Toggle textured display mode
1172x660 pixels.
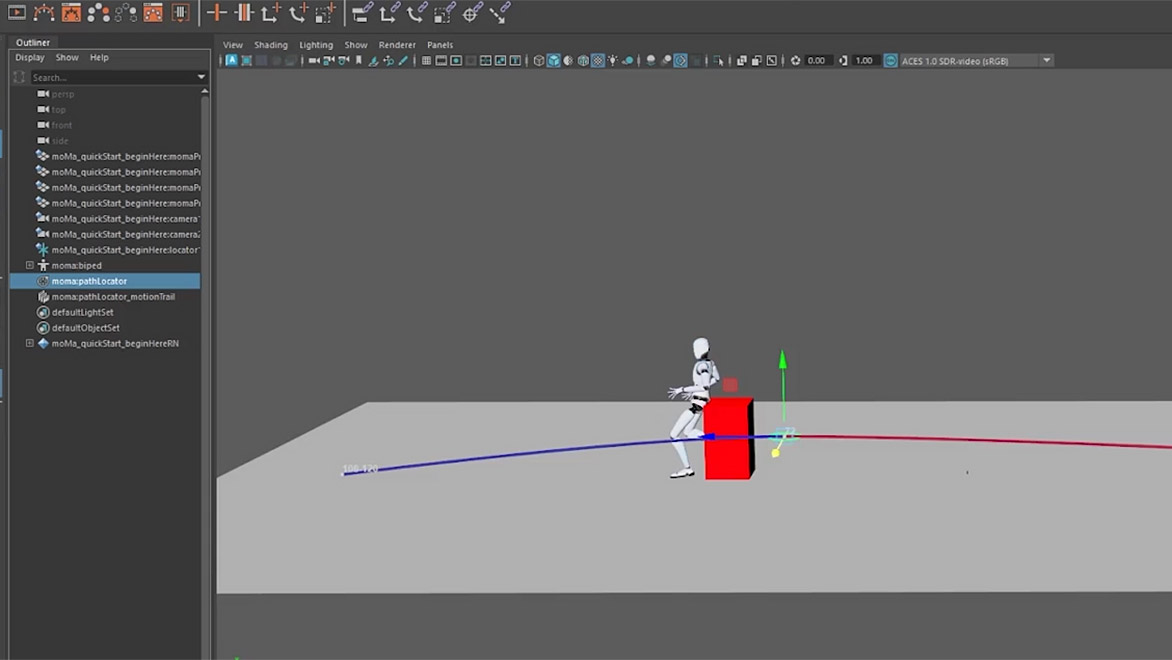tap(598, 61)
